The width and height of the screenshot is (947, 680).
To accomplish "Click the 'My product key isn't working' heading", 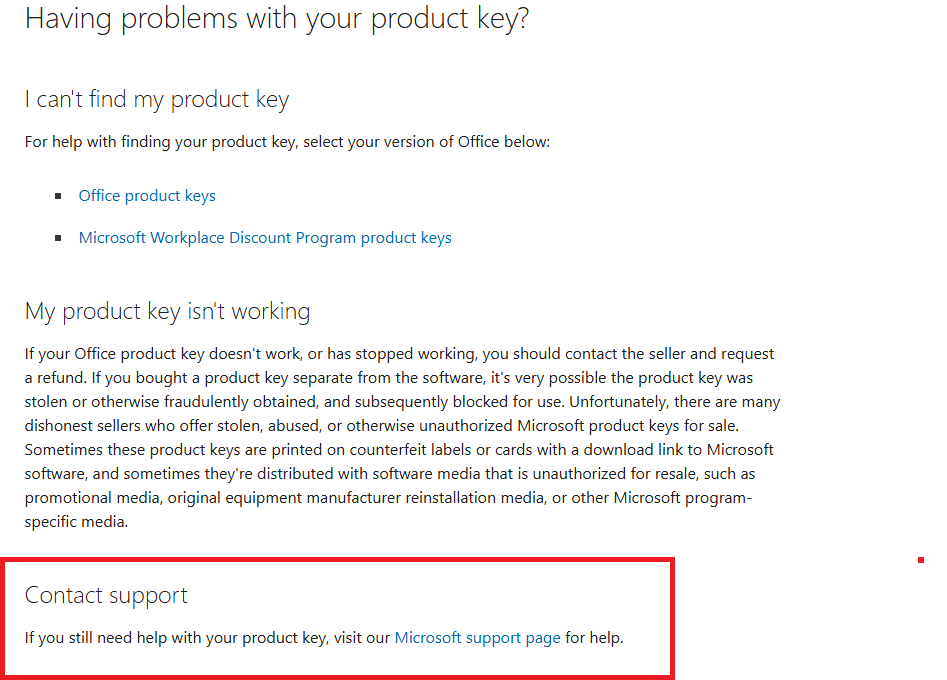I will point(167,312).
